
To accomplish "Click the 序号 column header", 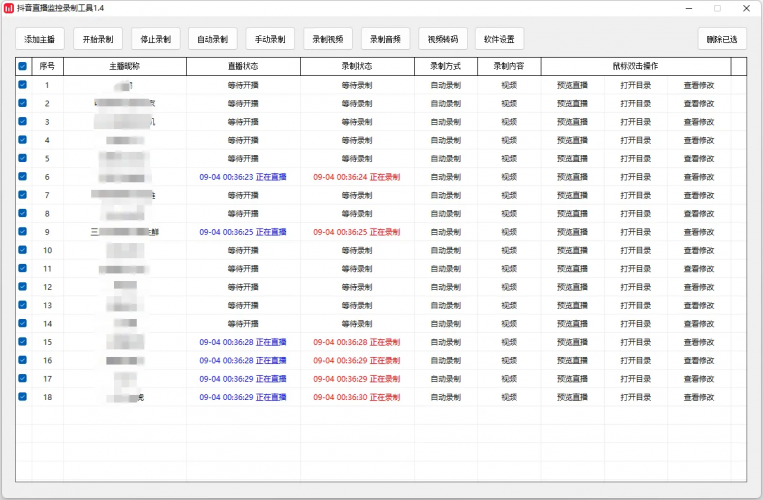I will pyautogui.click(x=47, y=66).
